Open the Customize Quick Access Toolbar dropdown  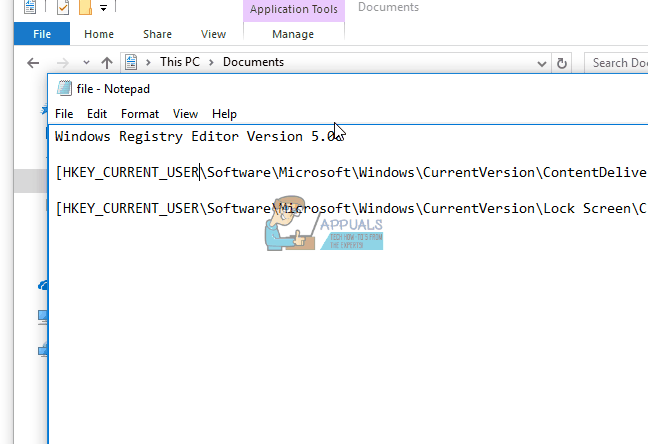pyautogui.click(x=103, y=7)
